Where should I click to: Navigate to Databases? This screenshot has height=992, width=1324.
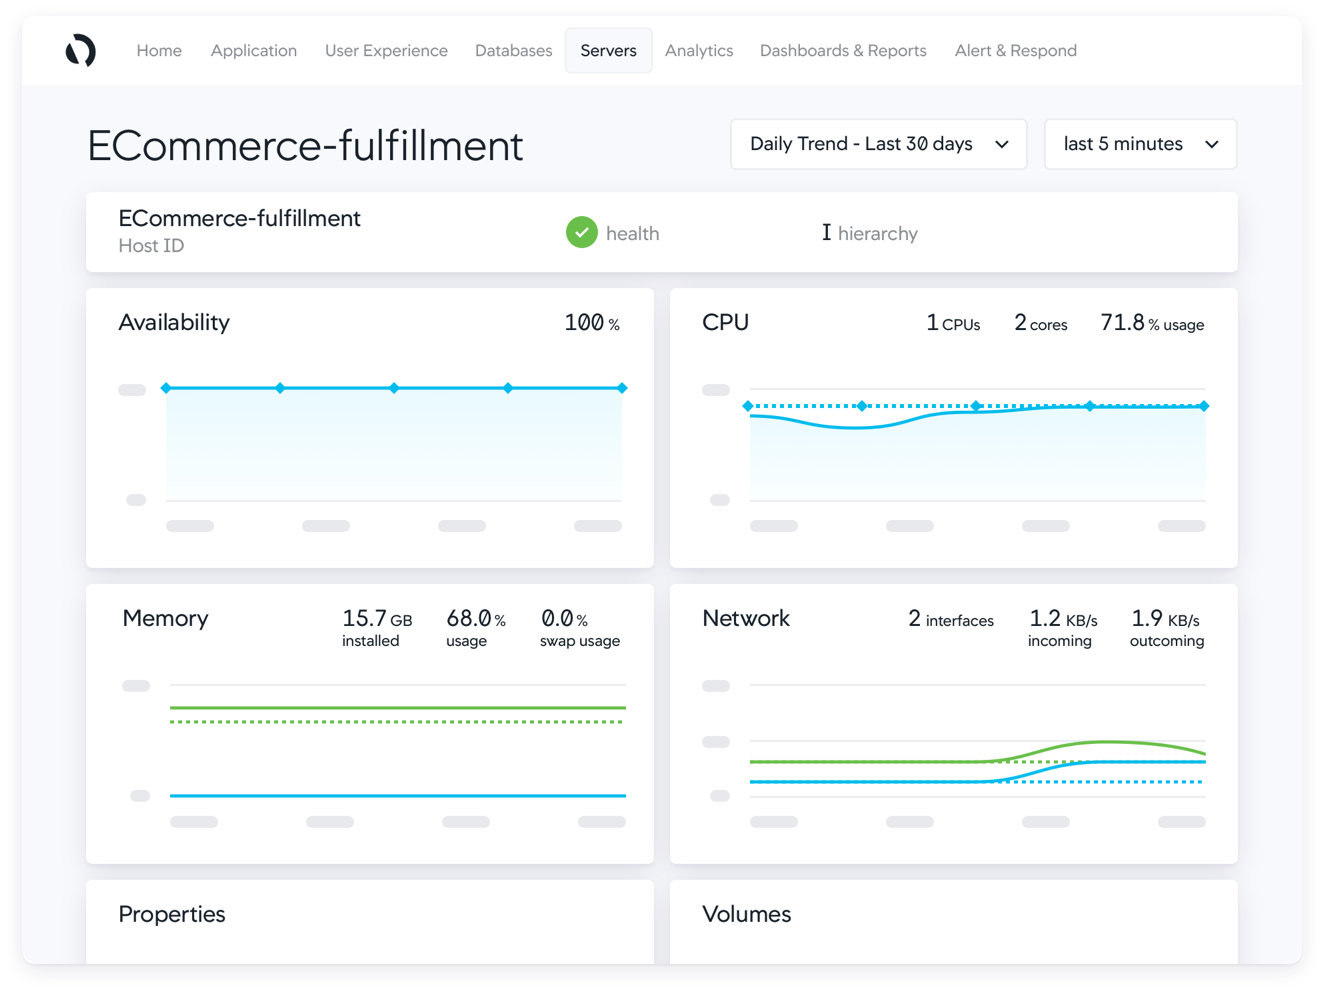[513, 50]
